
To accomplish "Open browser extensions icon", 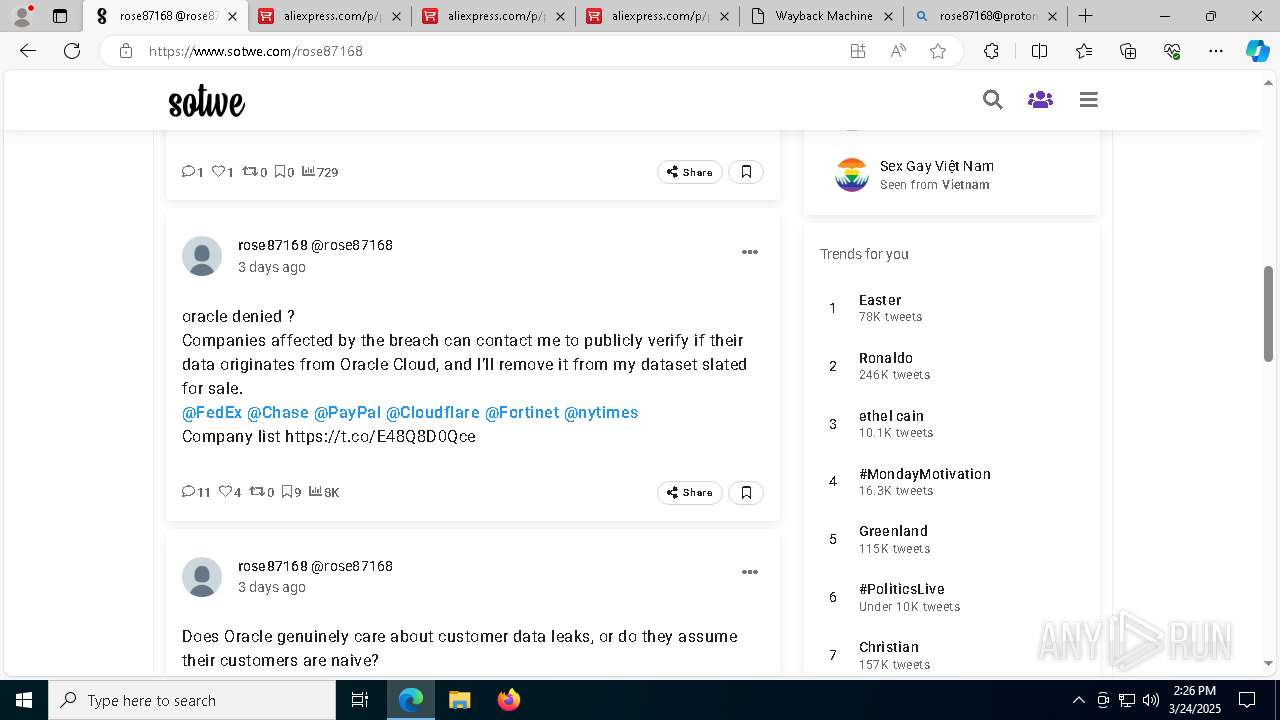I will pos(991,51).
